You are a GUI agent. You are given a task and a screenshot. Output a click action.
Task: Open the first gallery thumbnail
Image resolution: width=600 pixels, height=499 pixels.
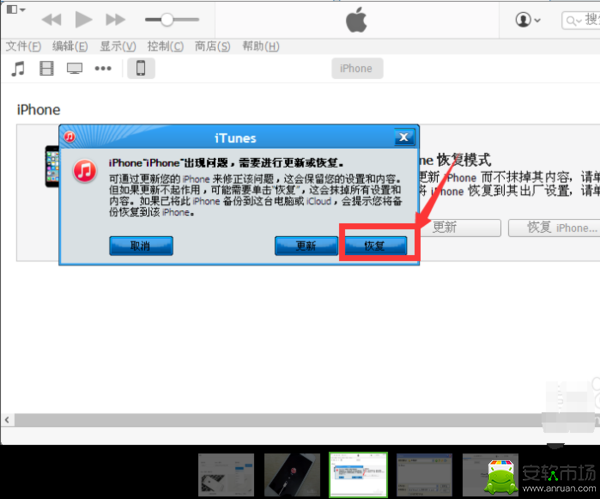point(226,475)
